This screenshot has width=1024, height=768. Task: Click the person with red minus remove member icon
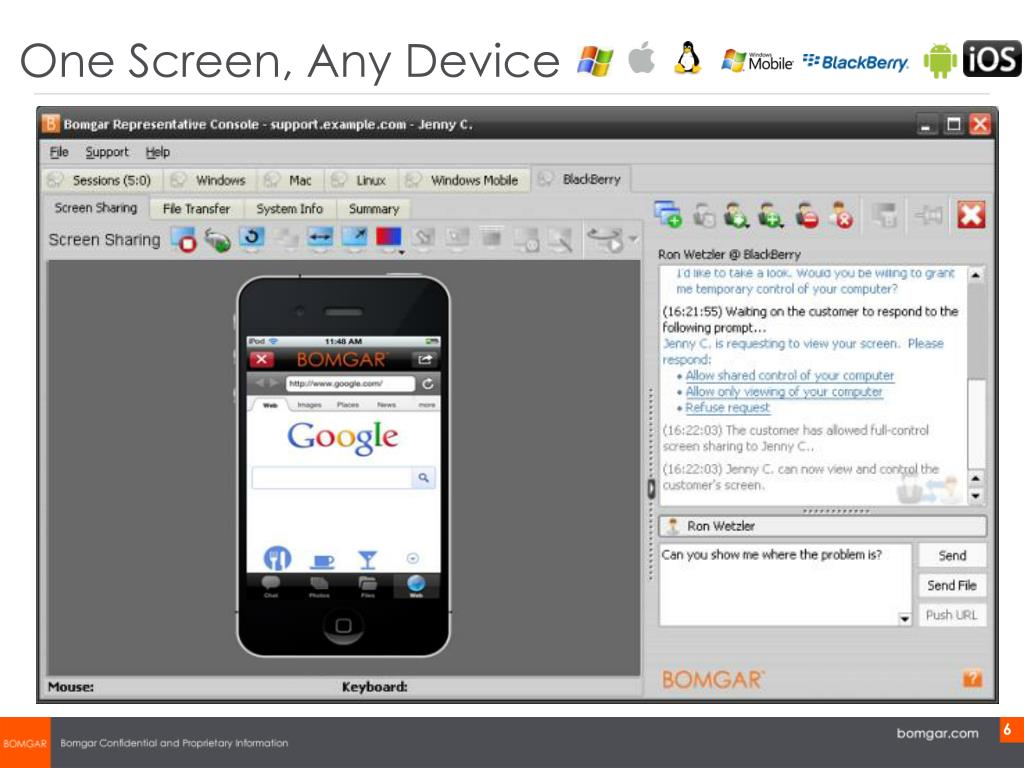coord(807,214)
